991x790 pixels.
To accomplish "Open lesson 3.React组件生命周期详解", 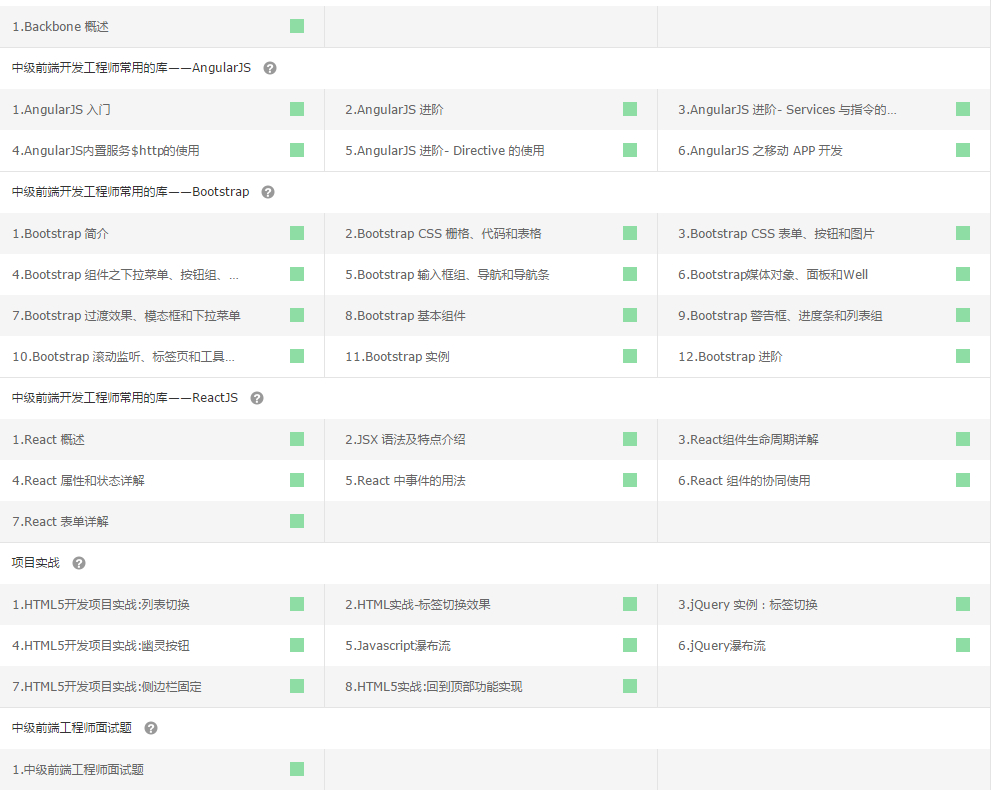I will pos(748,440).
